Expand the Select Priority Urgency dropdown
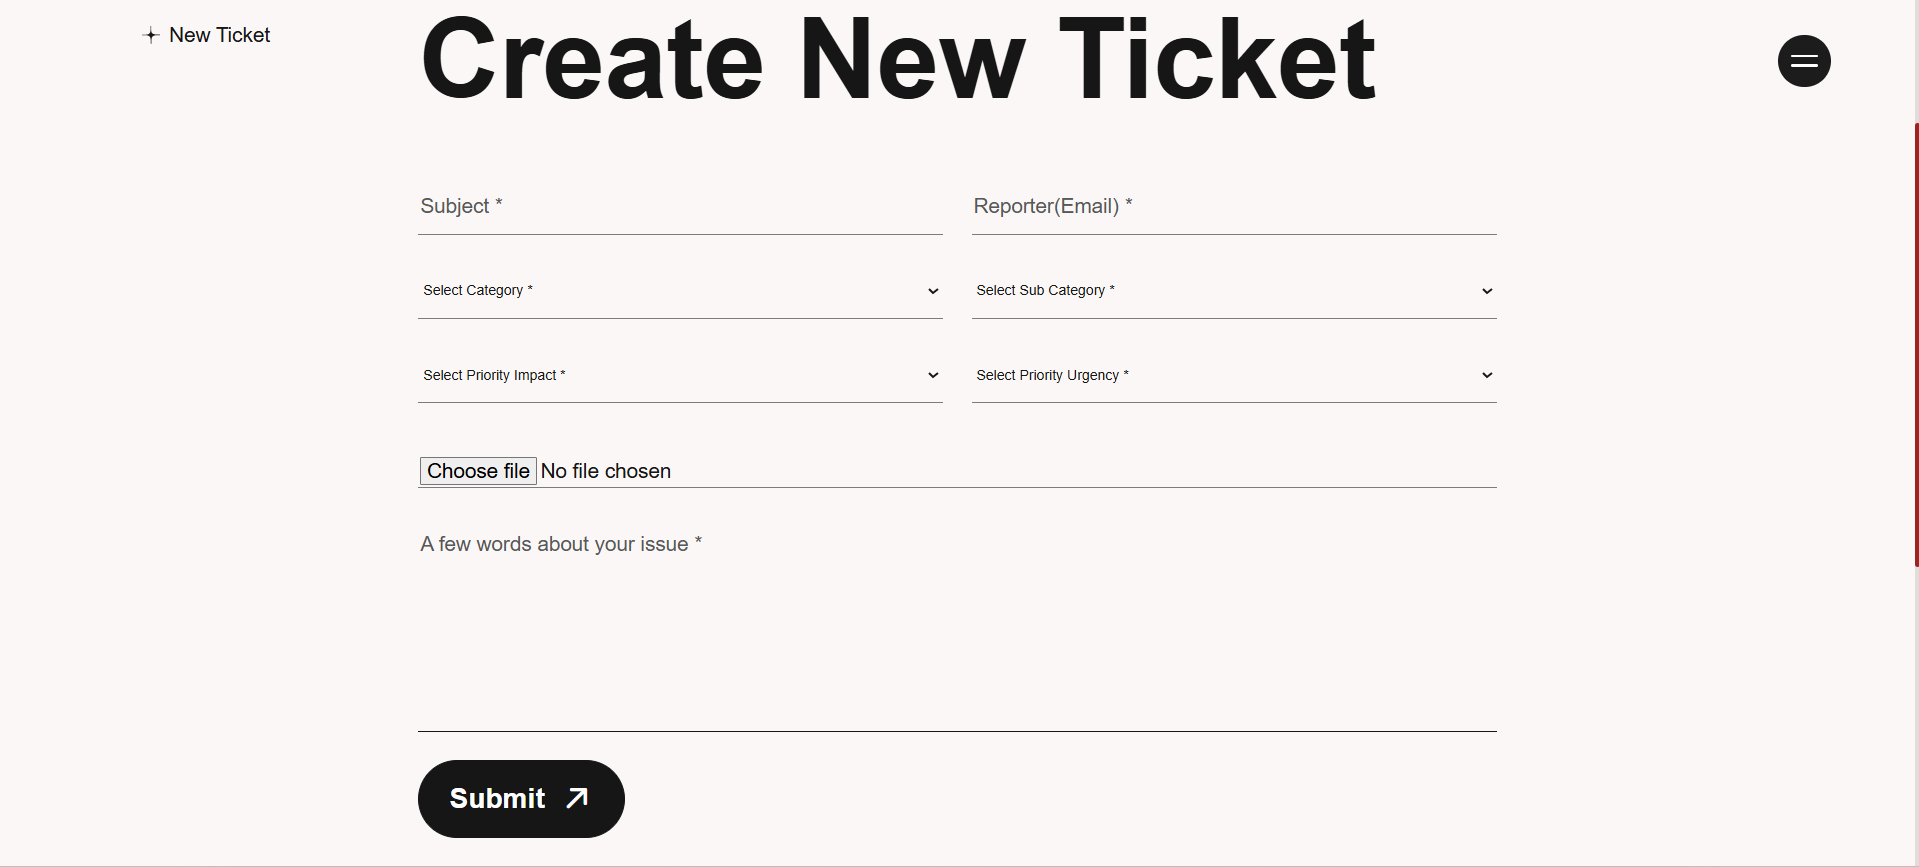This screenshot has width=1919, height=867. (x=1234, y=375)
